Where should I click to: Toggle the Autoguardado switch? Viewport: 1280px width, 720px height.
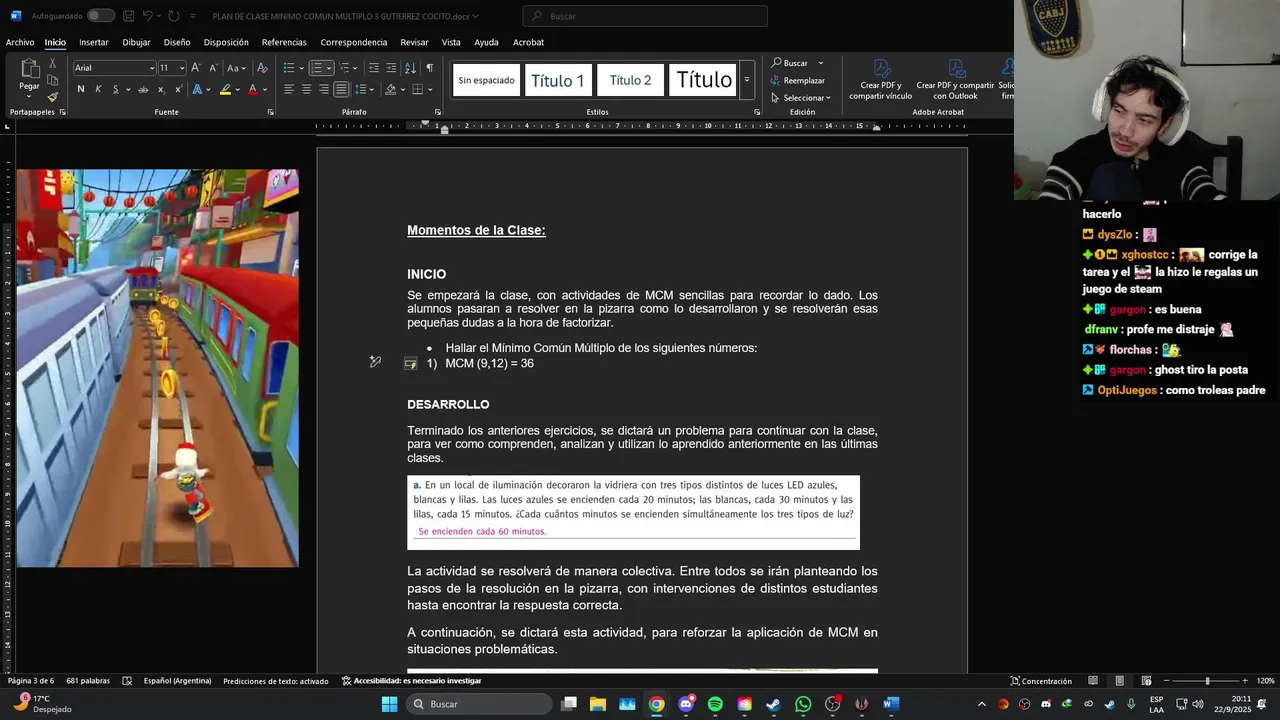pos(100,16)
